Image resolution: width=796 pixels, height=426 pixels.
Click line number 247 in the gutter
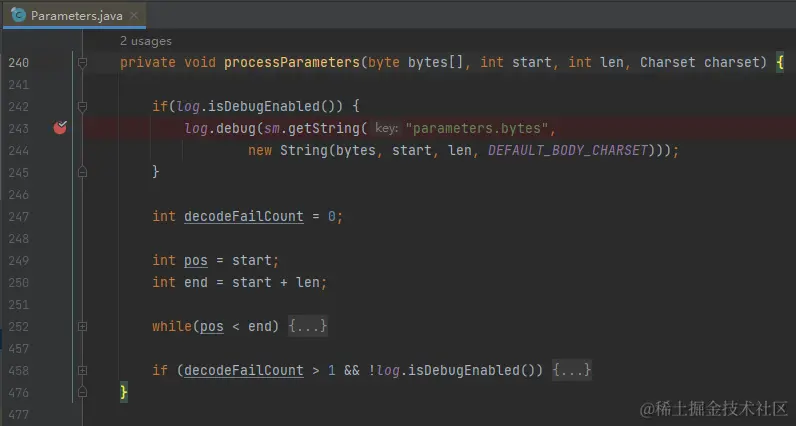coord(19,217)
